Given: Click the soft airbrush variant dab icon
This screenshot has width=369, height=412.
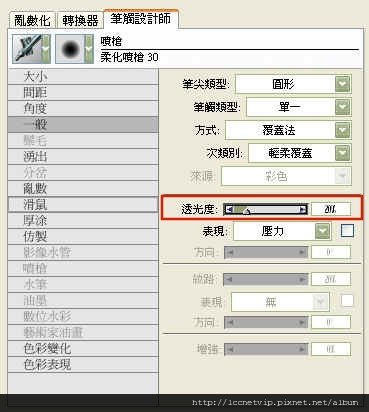Looking at the screenshot, I should [x=70, y=49].
